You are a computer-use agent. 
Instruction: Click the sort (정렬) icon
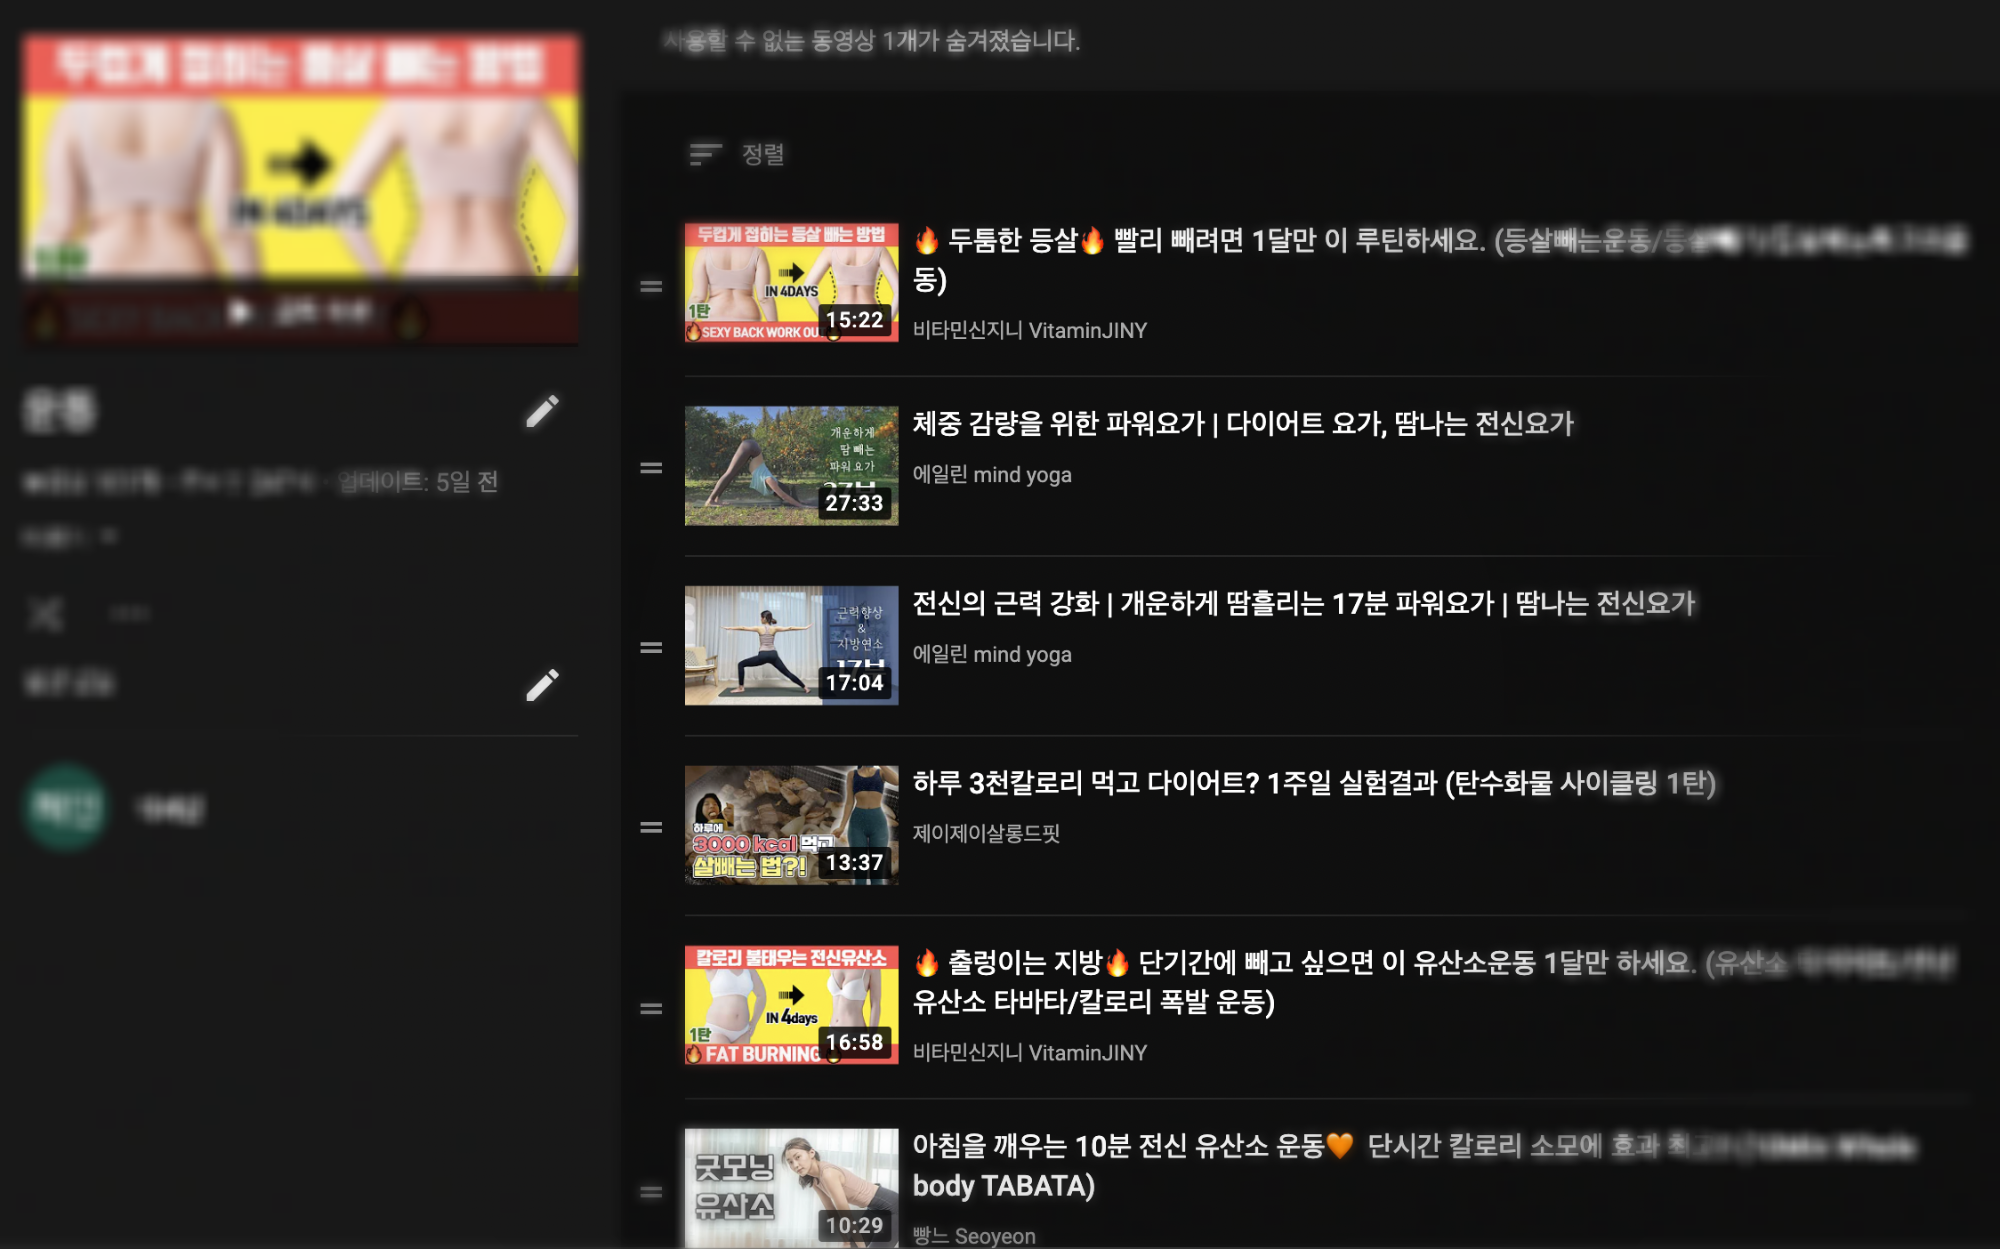click(705, 154)
